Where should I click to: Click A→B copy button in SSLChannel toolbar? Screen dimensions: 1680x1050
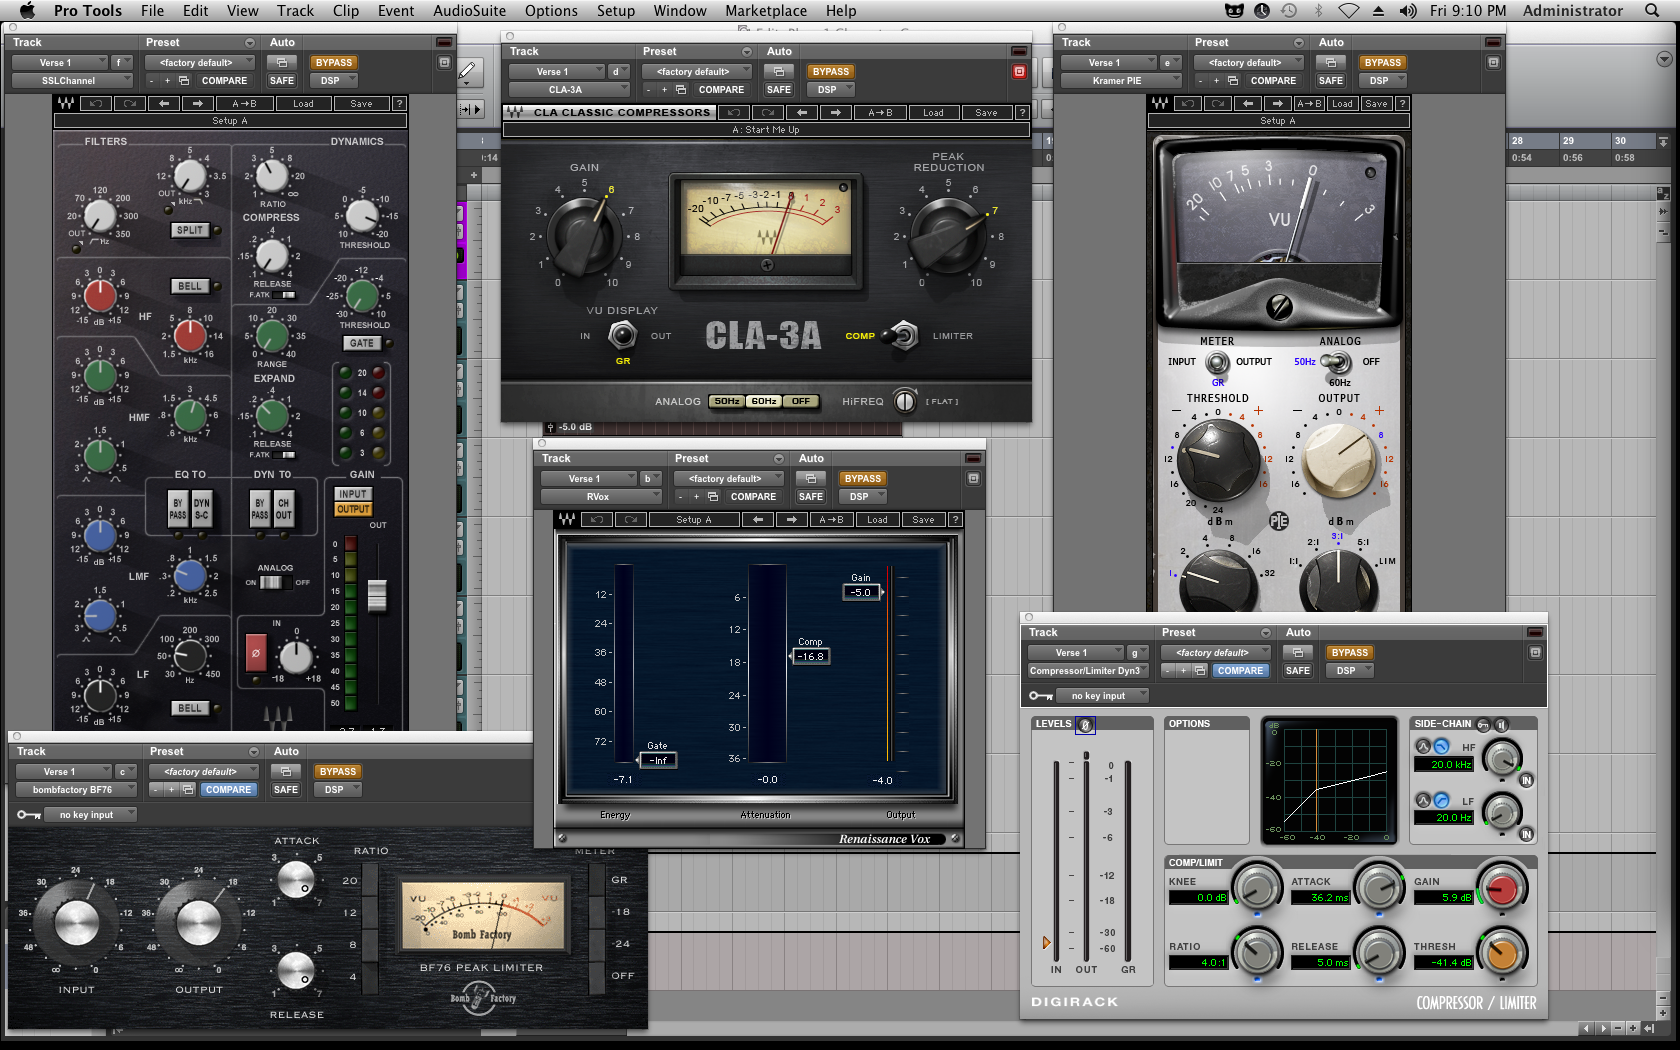(244, 103)
